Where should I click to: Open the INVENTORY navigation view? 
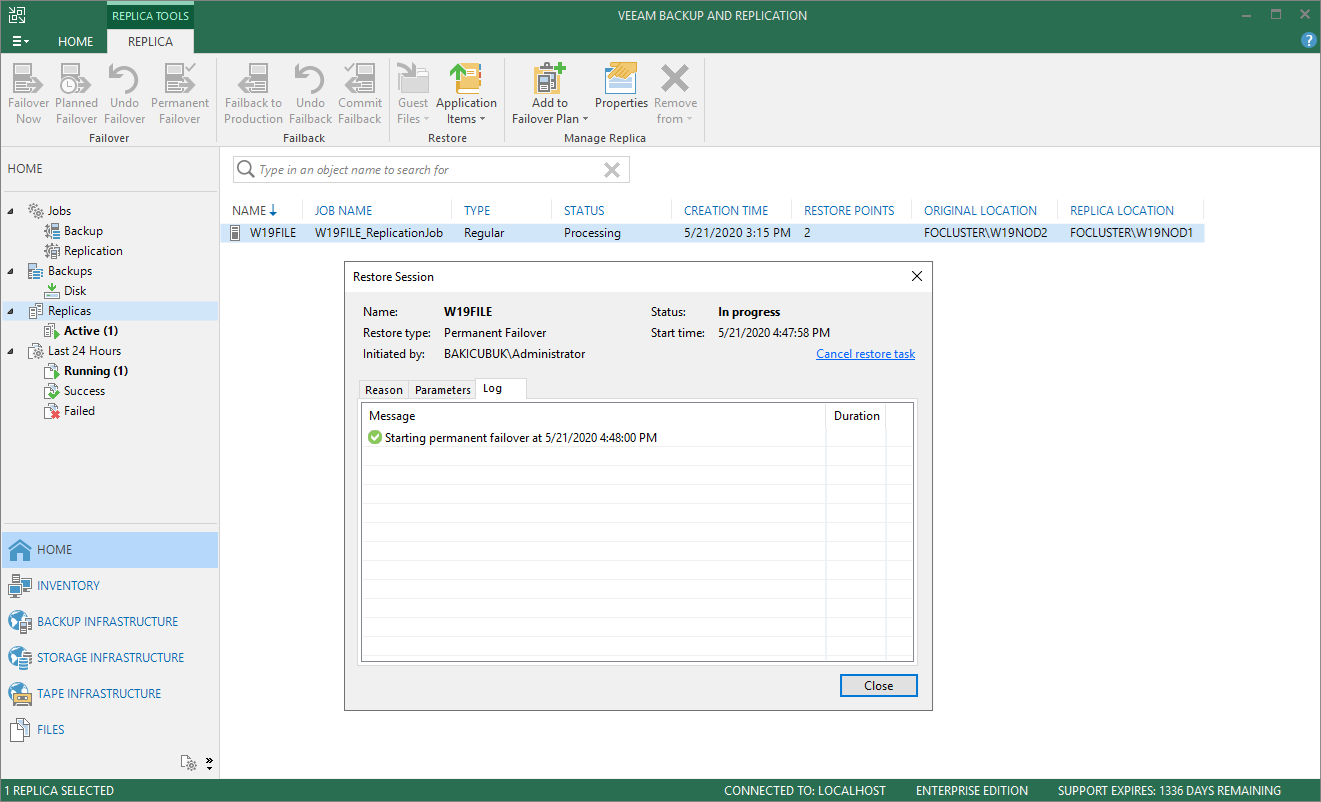(109, 586)
